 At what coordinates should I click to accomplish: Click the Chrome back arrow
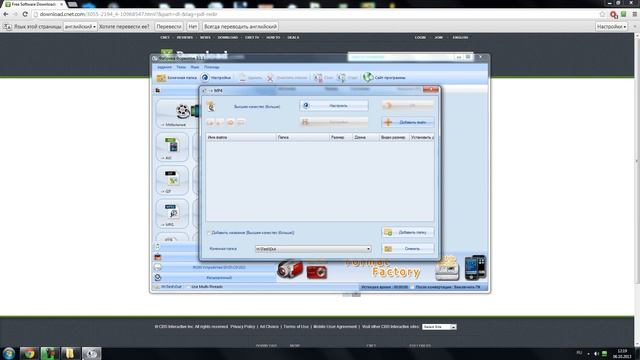coord(6,14)
